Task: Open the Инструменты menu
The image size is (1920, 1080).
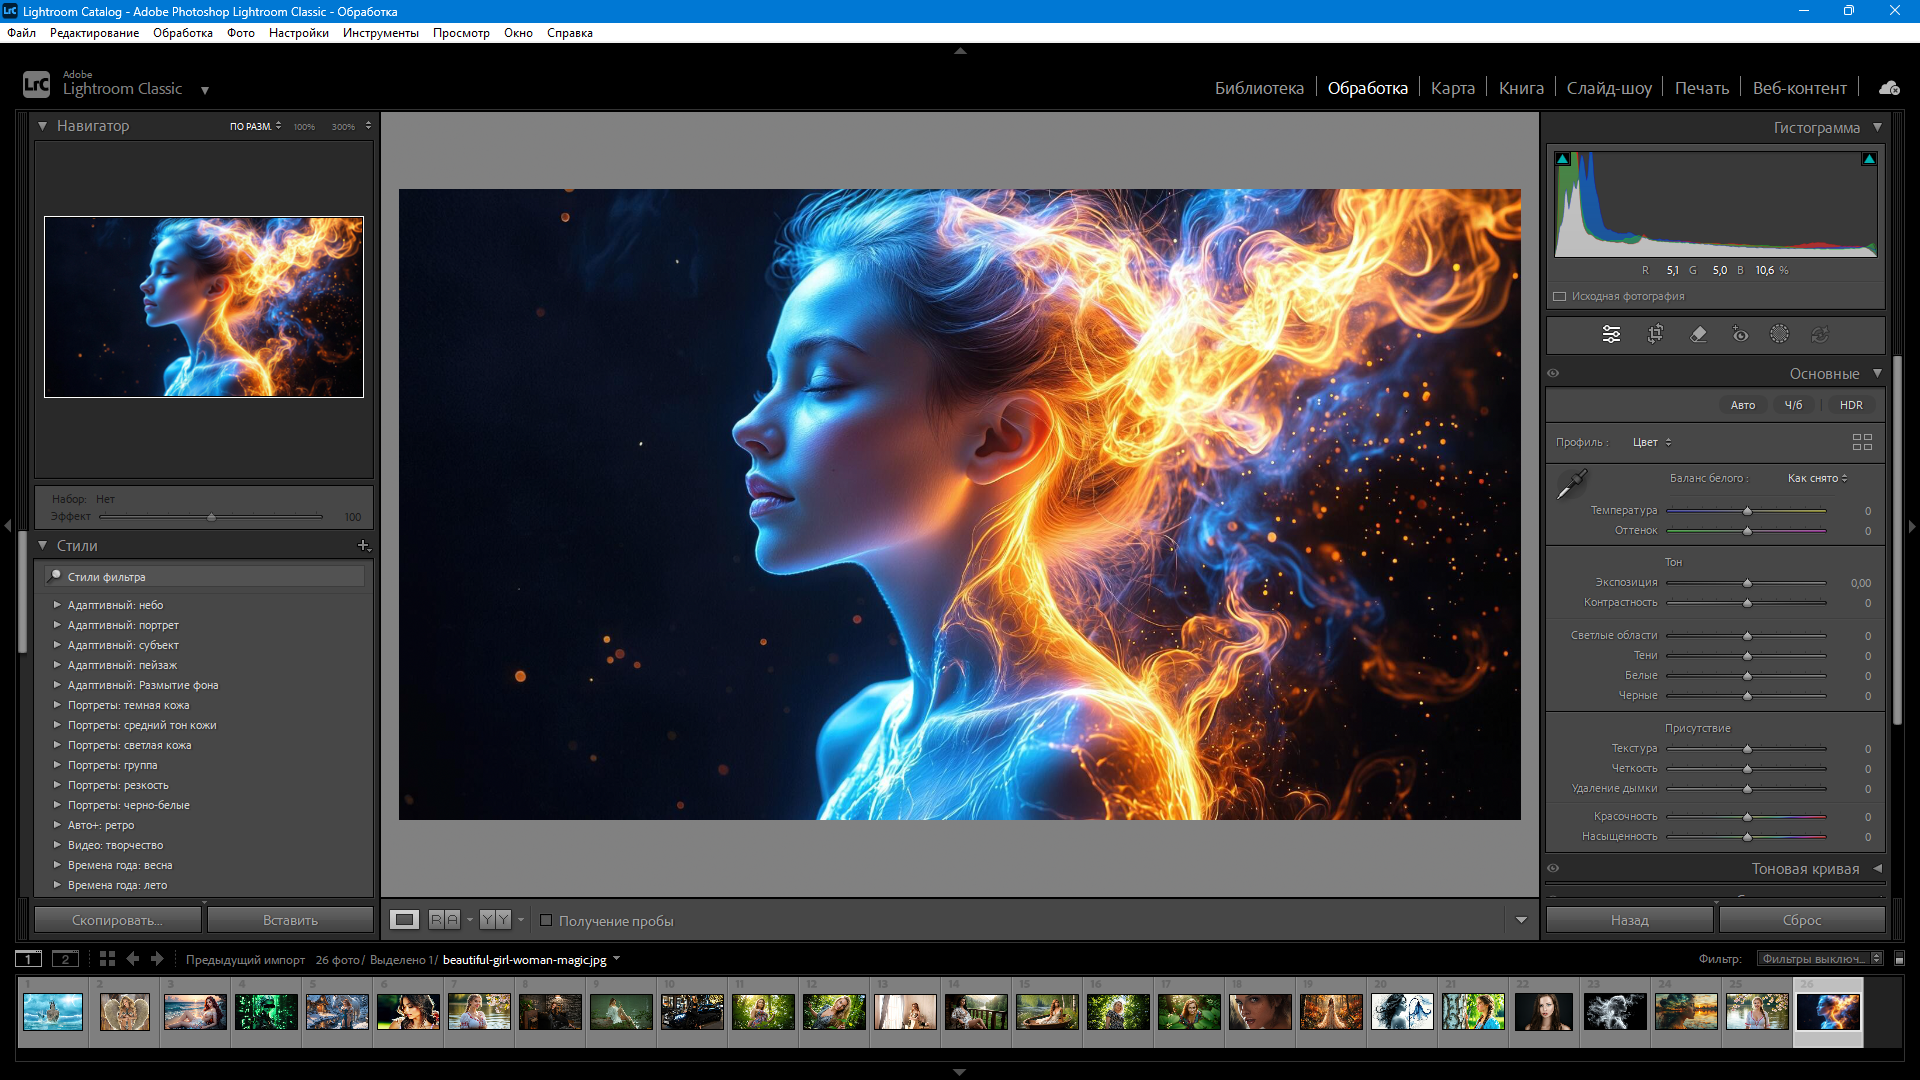Action: (380, 33)
